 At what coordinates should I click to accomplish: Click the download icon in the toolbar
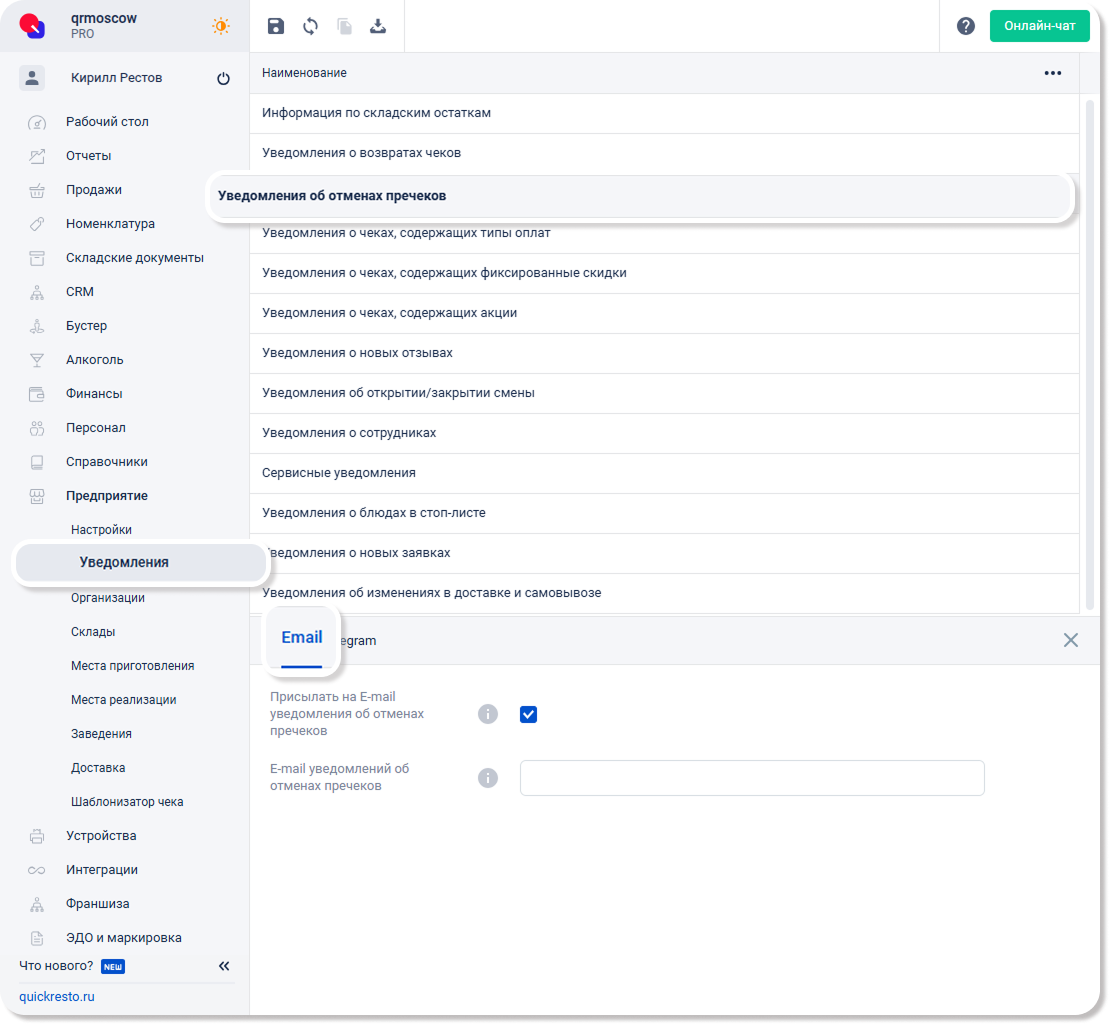point(378,27)
